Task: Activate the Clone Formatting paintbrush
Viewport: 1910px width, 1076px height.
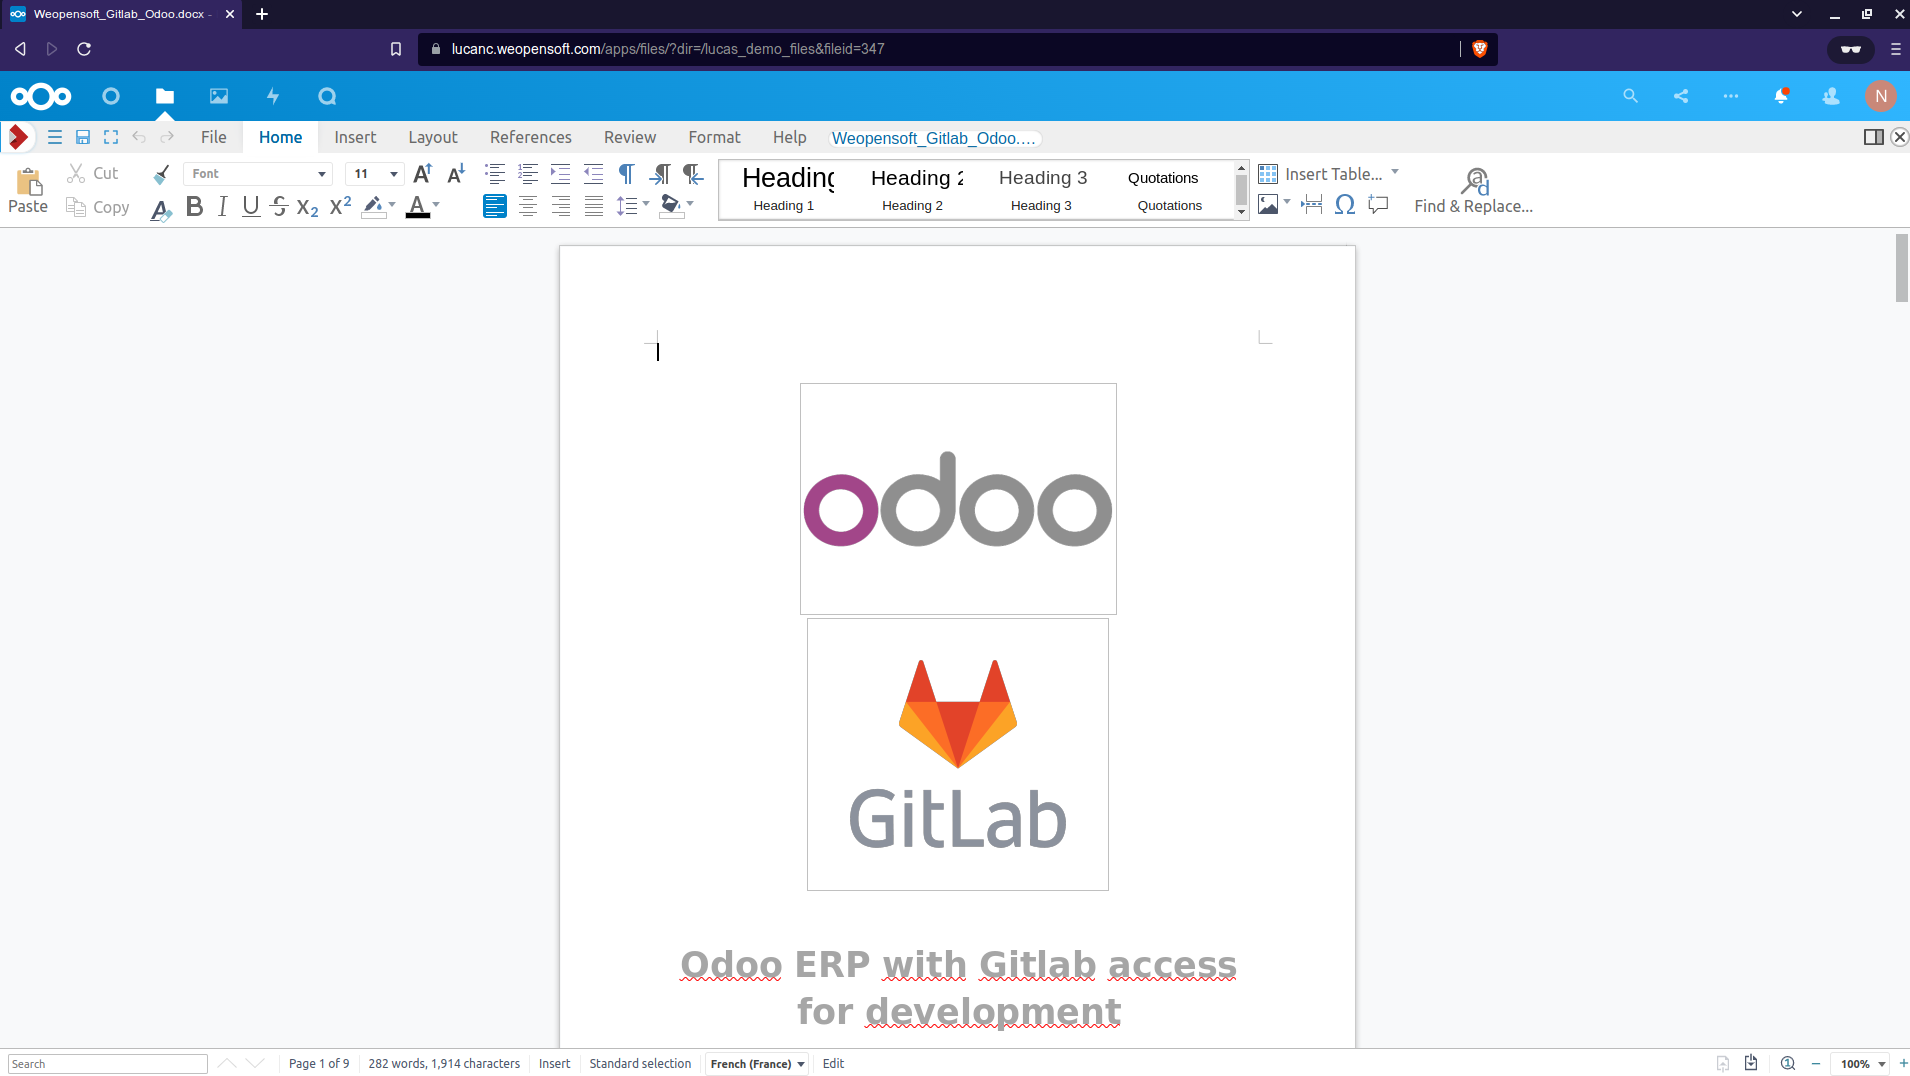Action: click(161, 174)
